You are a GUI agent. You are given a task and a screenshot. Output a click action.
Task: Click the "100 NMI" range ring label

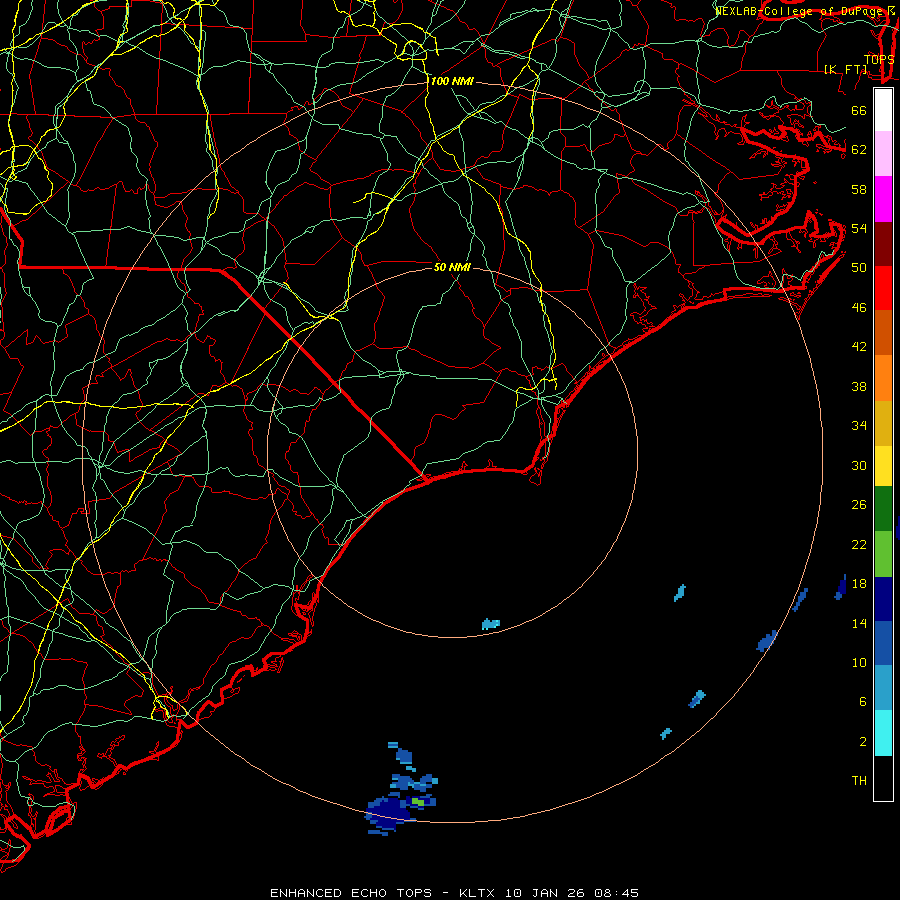[x=452, y=82]
